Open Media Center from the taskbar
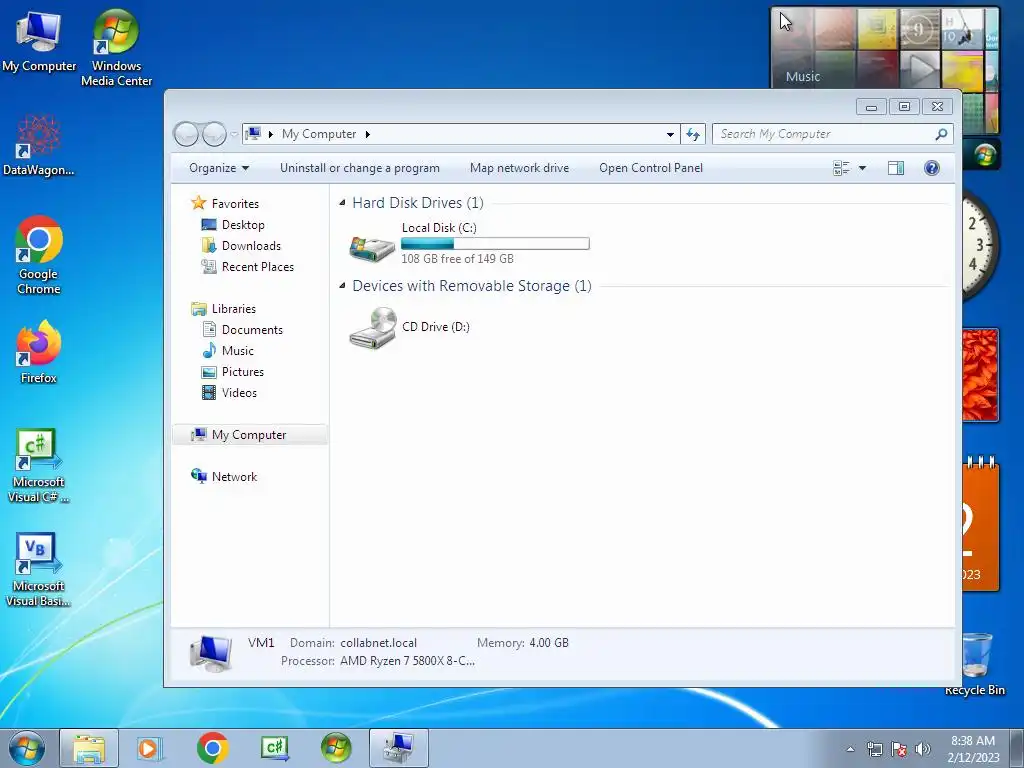Image resolution: width=1024 pixels, height=768 pixels. click(336, 748)
